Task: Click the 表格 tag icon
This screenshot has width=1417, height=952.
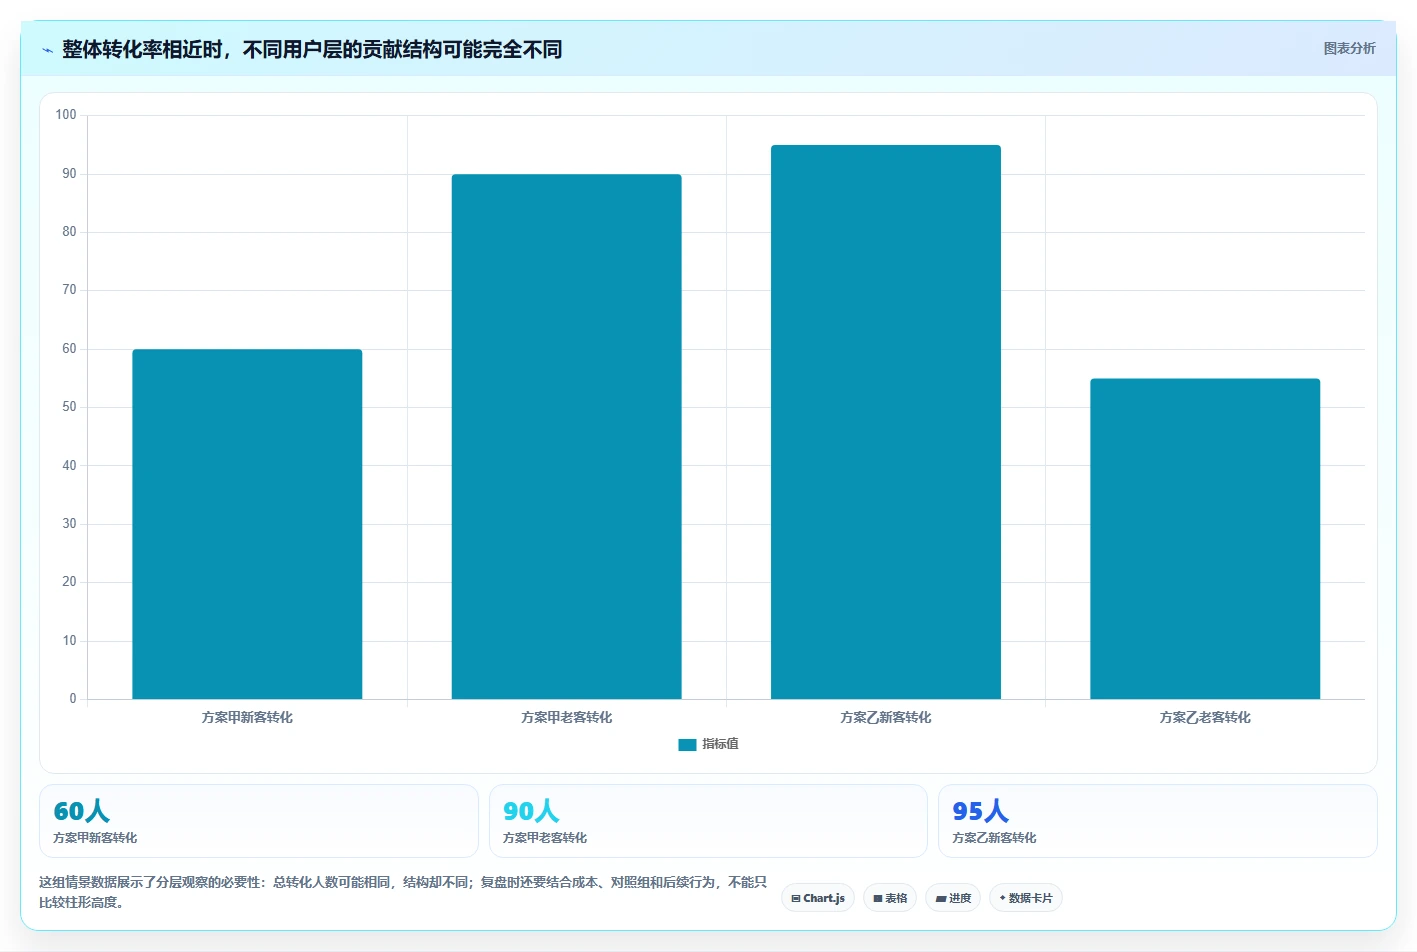Action: click(x=878, y=898)
